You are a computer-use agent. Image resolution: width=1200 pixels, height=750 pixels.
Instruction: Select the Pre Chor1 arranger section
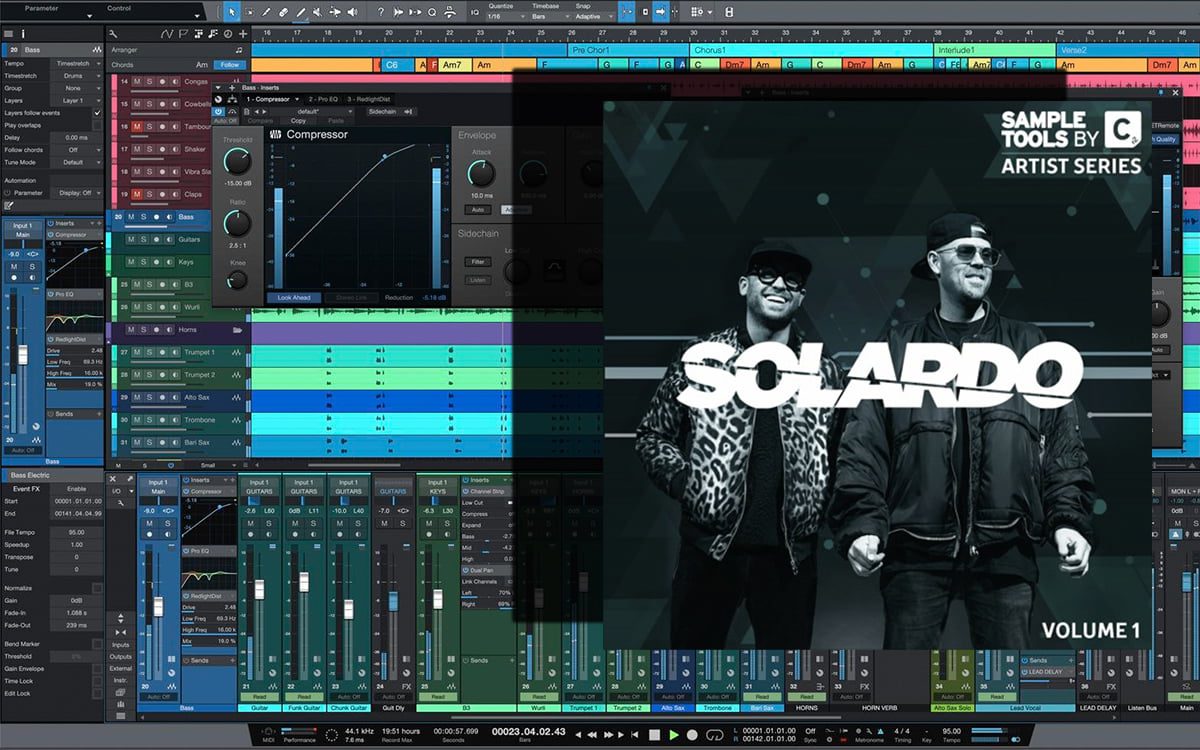627,49
